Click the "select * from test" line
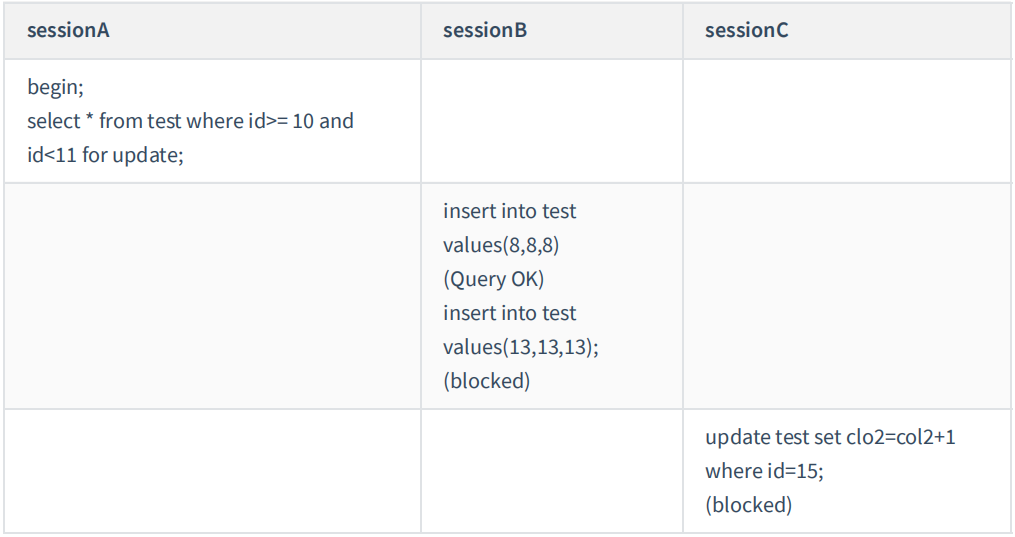The image size is (1015, 537). 190,121
